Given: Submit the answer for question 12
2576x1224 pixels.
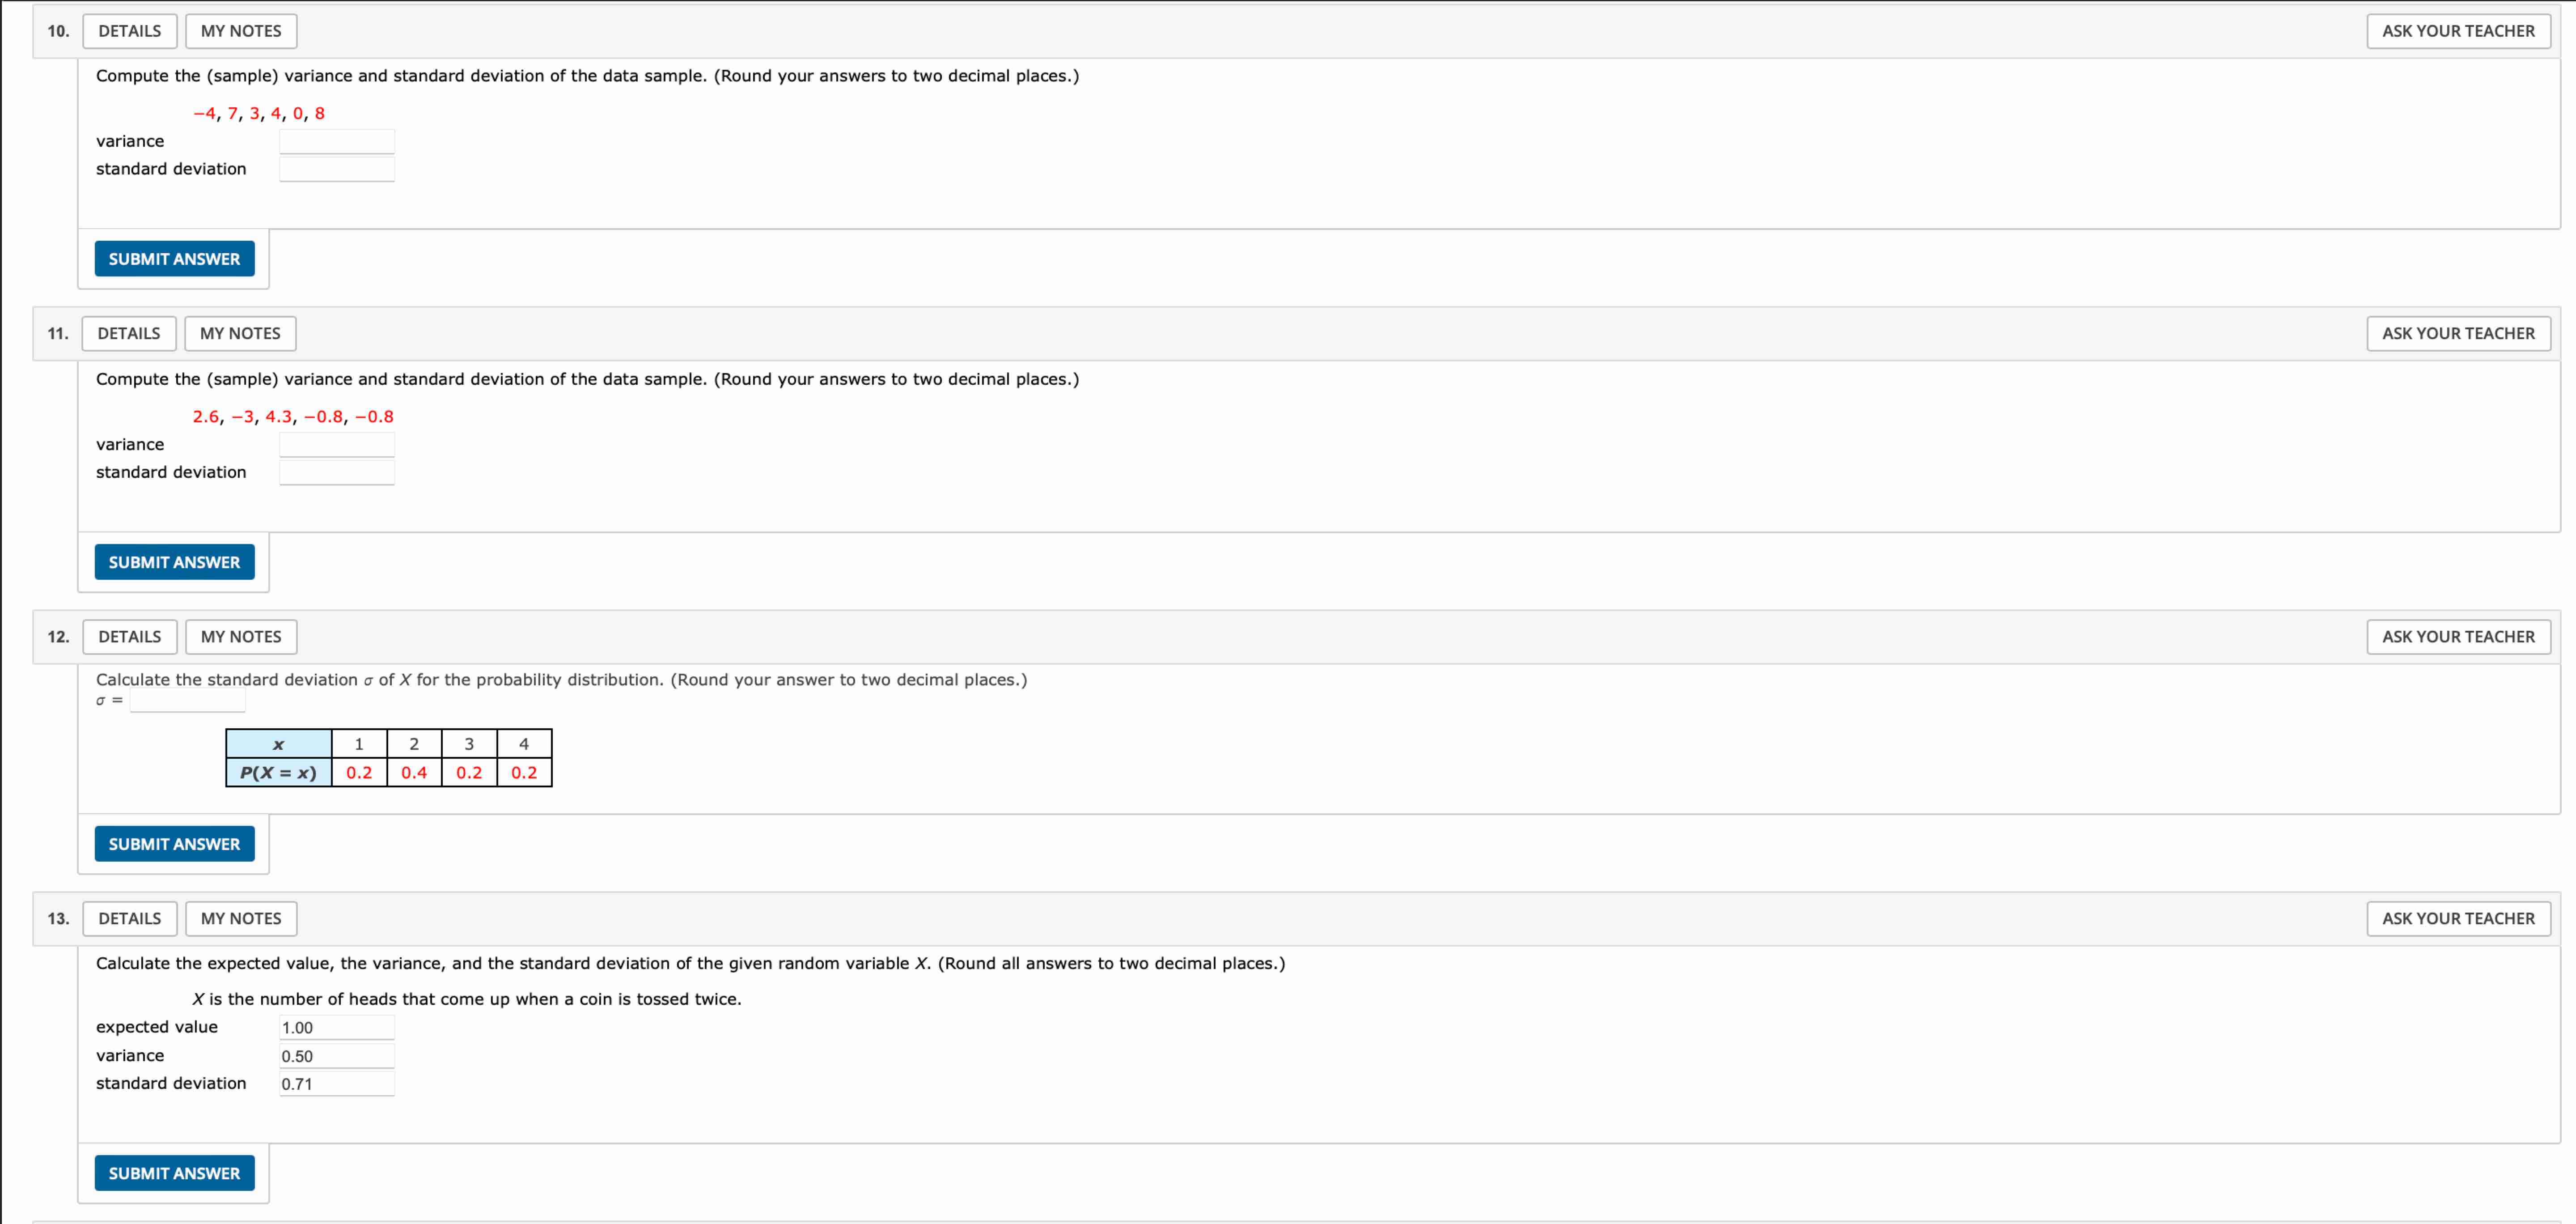Looking at the screenshot, I should point(175,843).
